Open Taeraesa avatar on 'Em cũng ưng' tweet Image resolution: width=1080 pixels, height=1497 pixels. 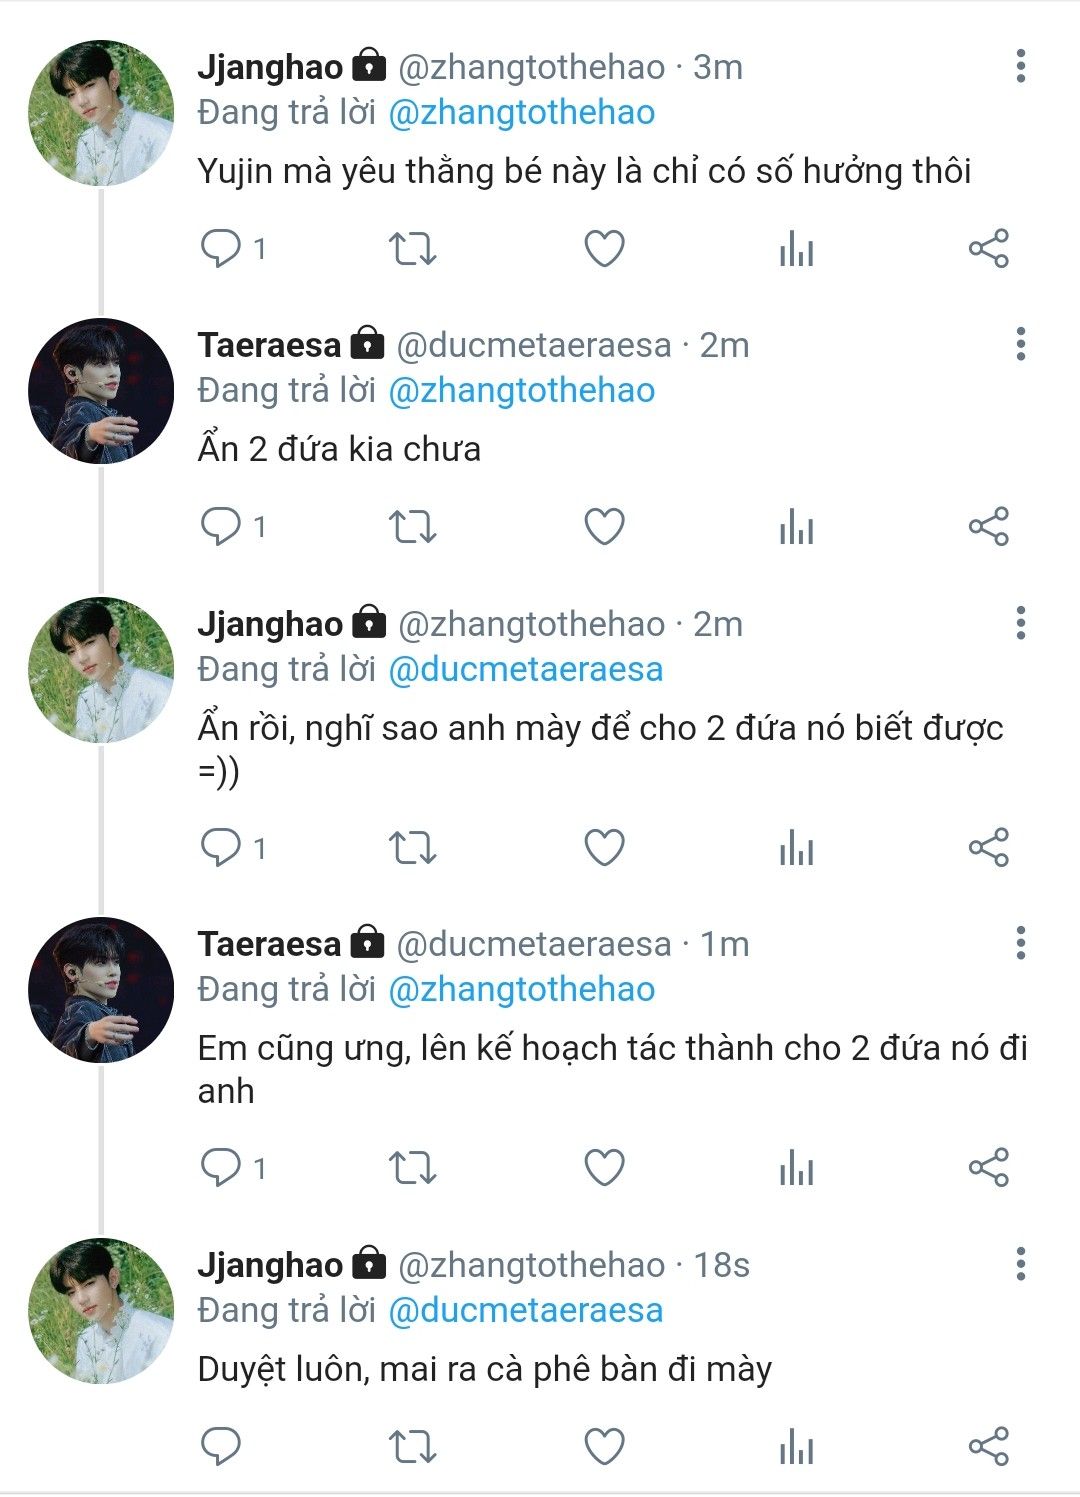[100, 990]
